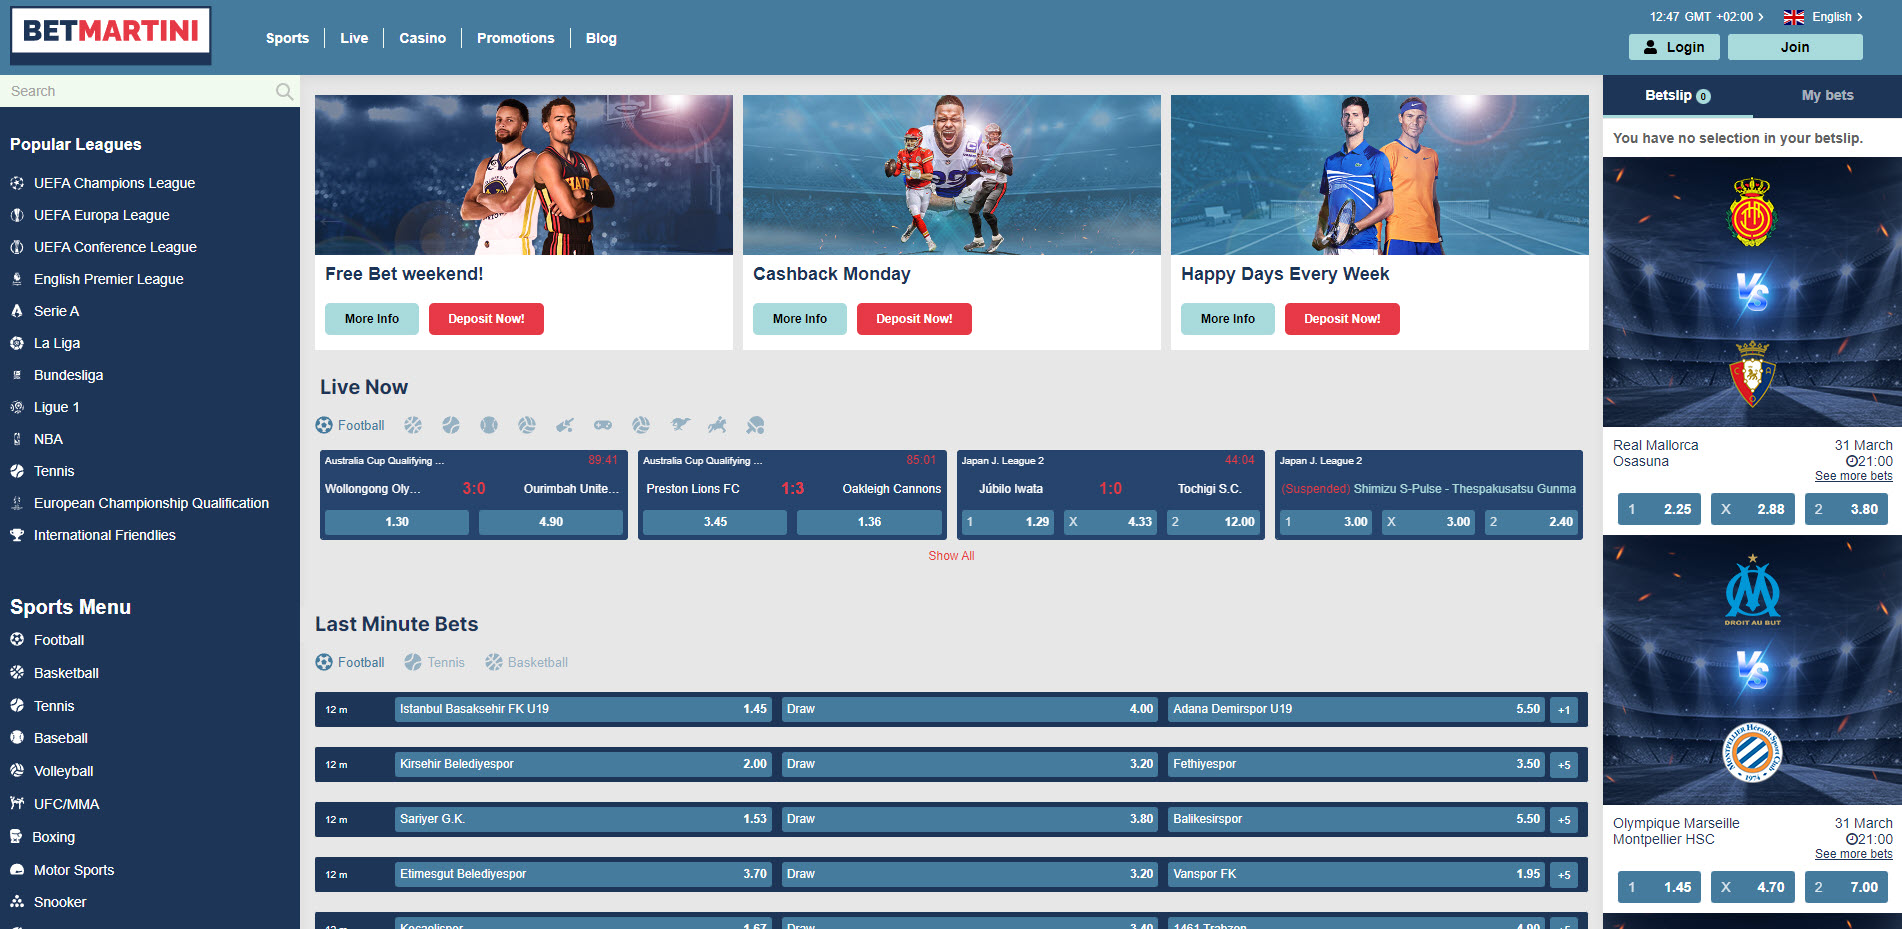
Task: Click More Info under Free Bet weekend
Action: [372, 319]
